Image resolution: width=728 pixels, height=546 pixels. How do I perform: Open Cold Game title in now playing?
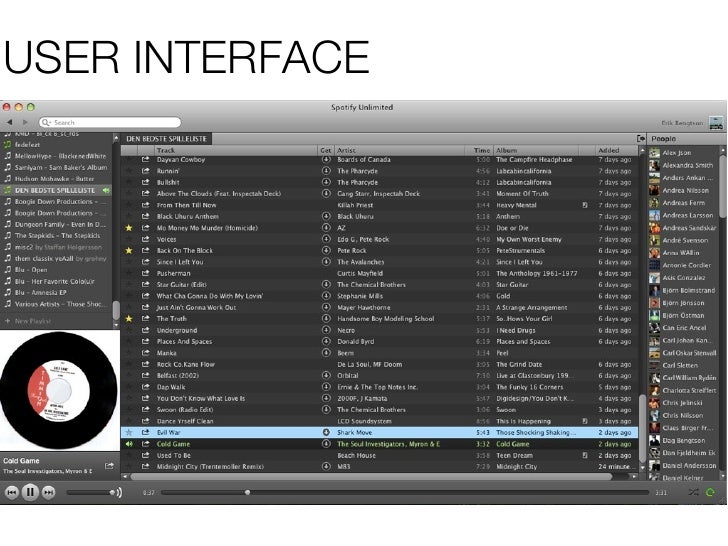tap(21, 461)
